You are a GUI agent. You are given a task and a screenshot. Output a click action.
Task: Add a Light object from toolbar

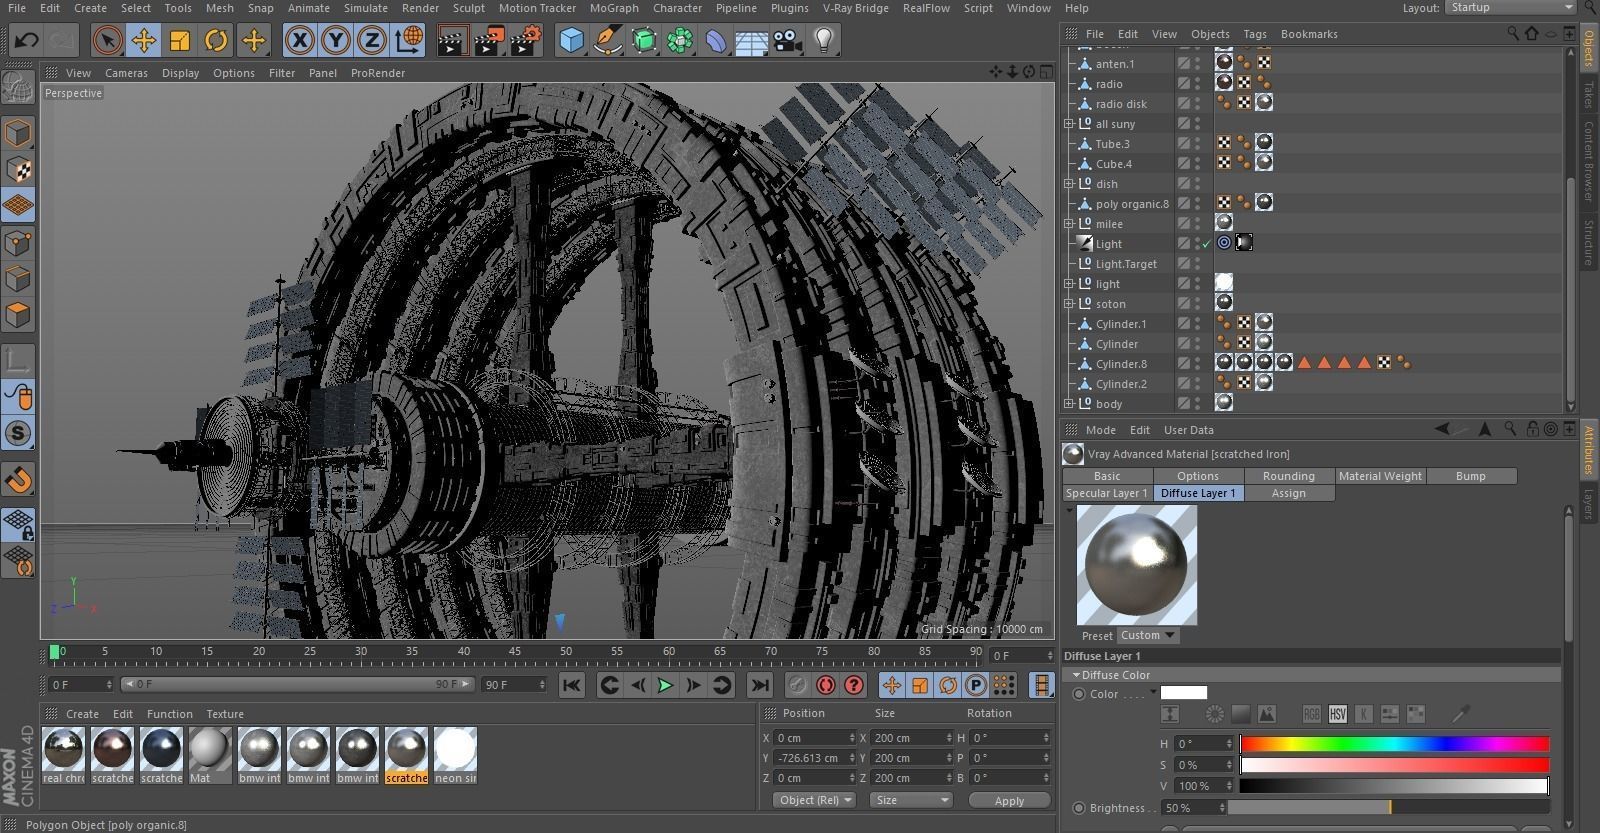[824, 41]
